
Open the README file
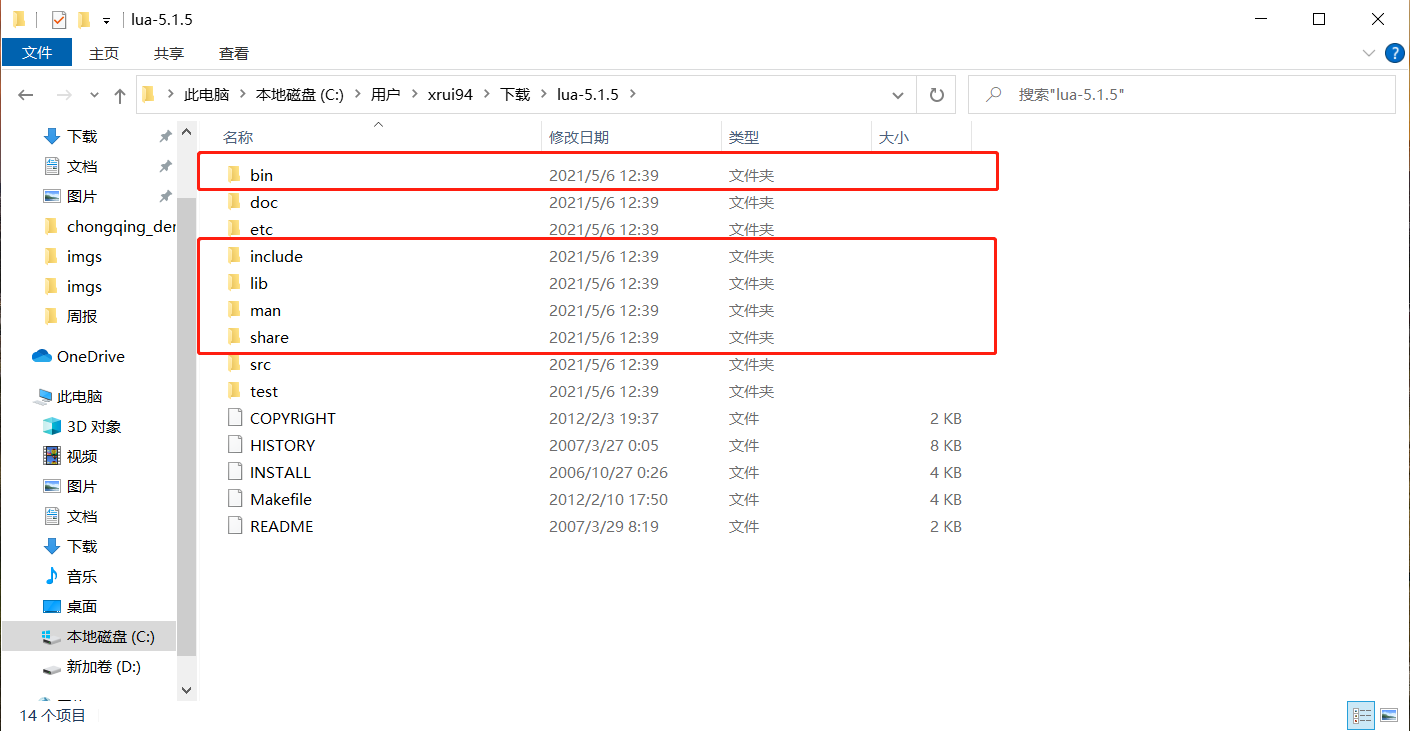coord(283,525)
